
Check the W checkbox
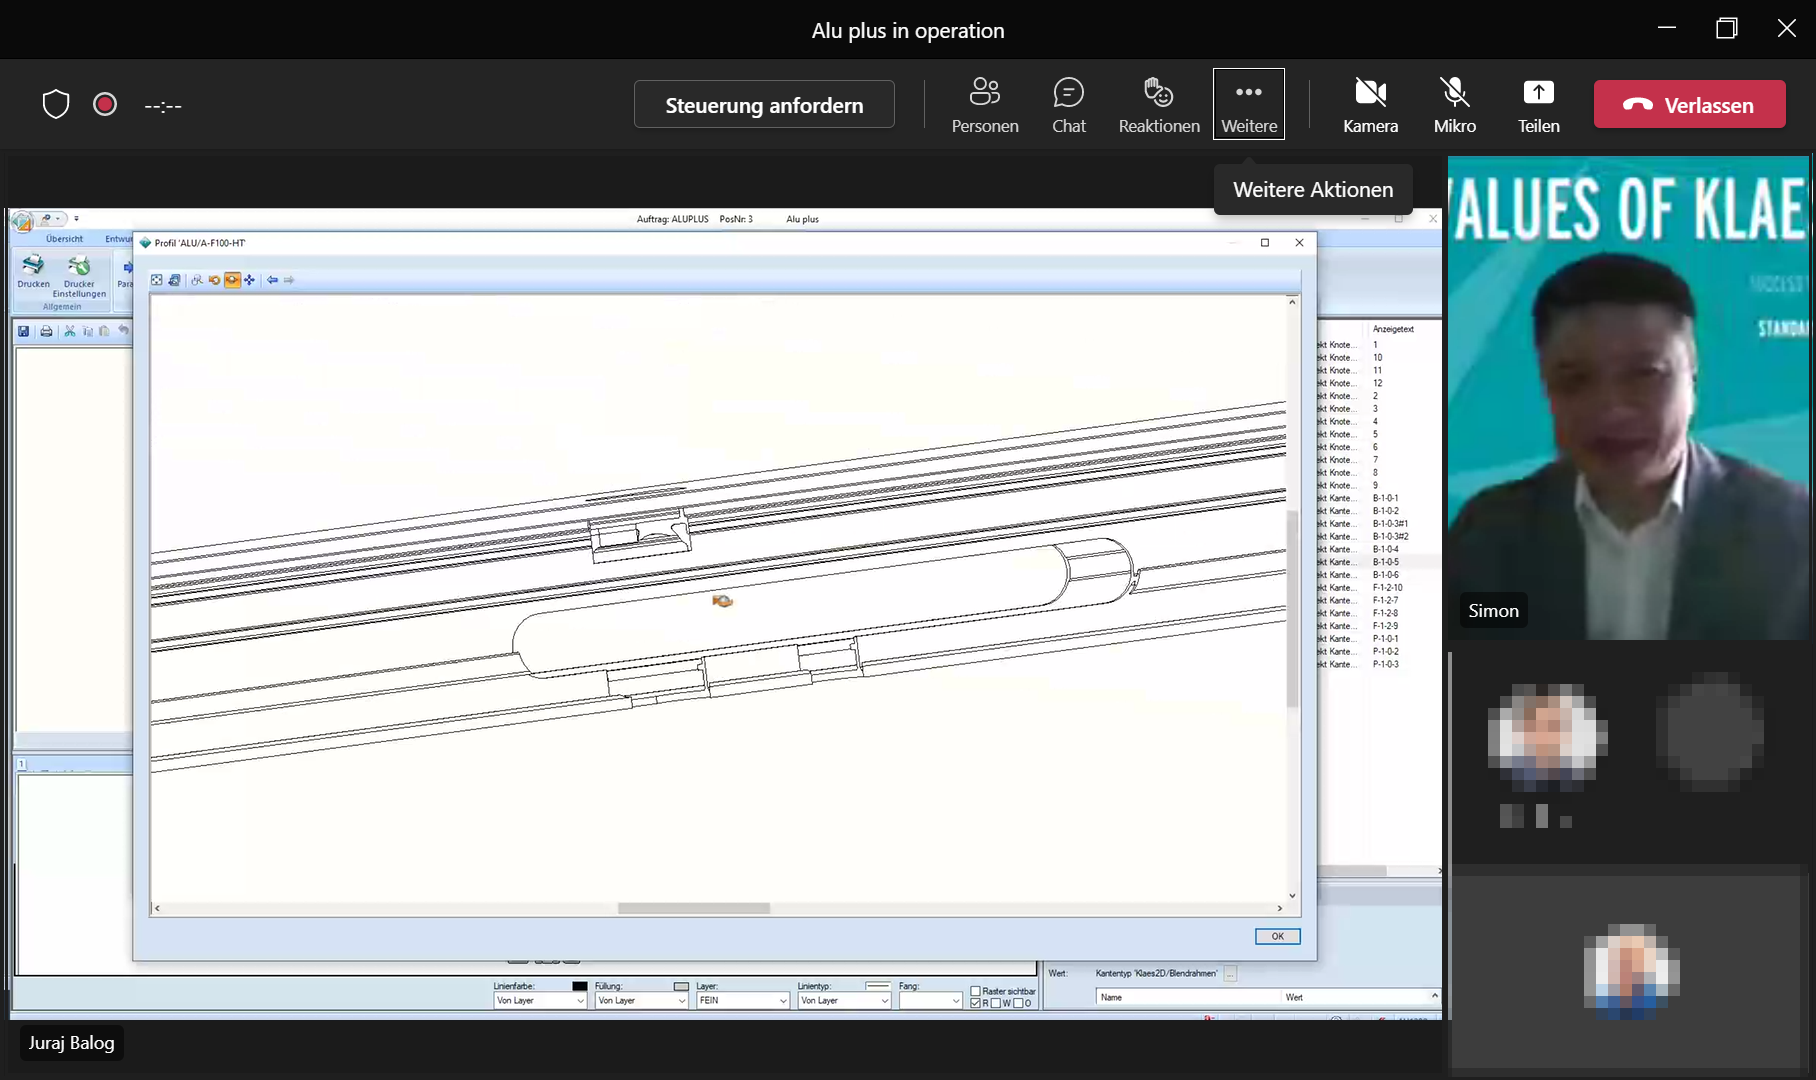coord(996,1003)
